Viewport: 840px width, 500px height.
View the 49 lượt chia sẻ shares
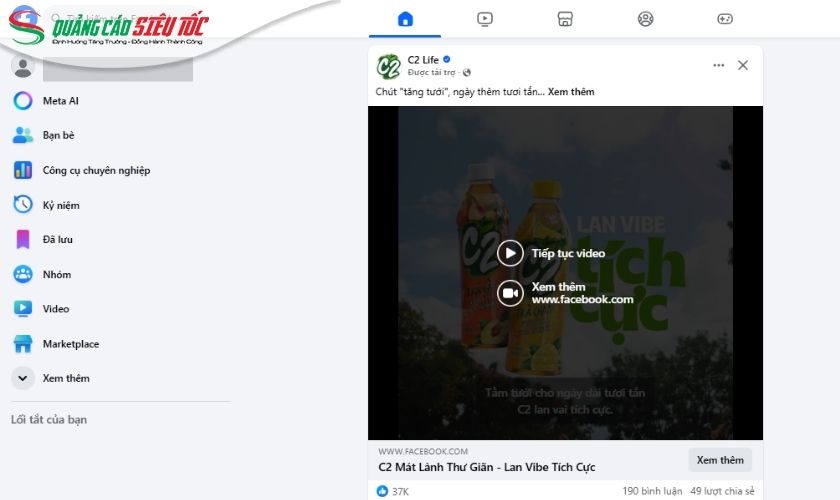[722, 491]
